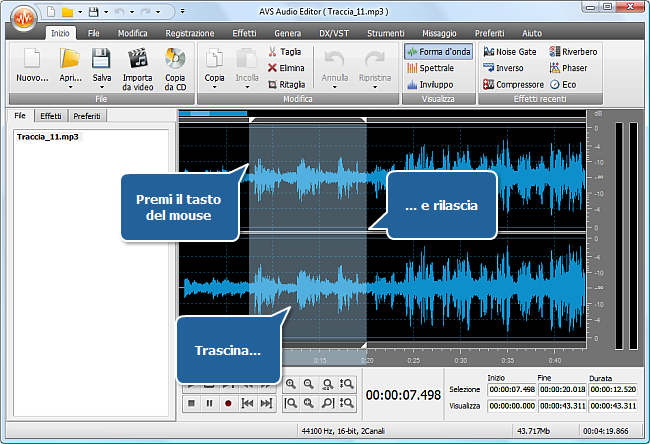Click the selection Inizio time field
650x444 pixels.
[x=510, y=390]
